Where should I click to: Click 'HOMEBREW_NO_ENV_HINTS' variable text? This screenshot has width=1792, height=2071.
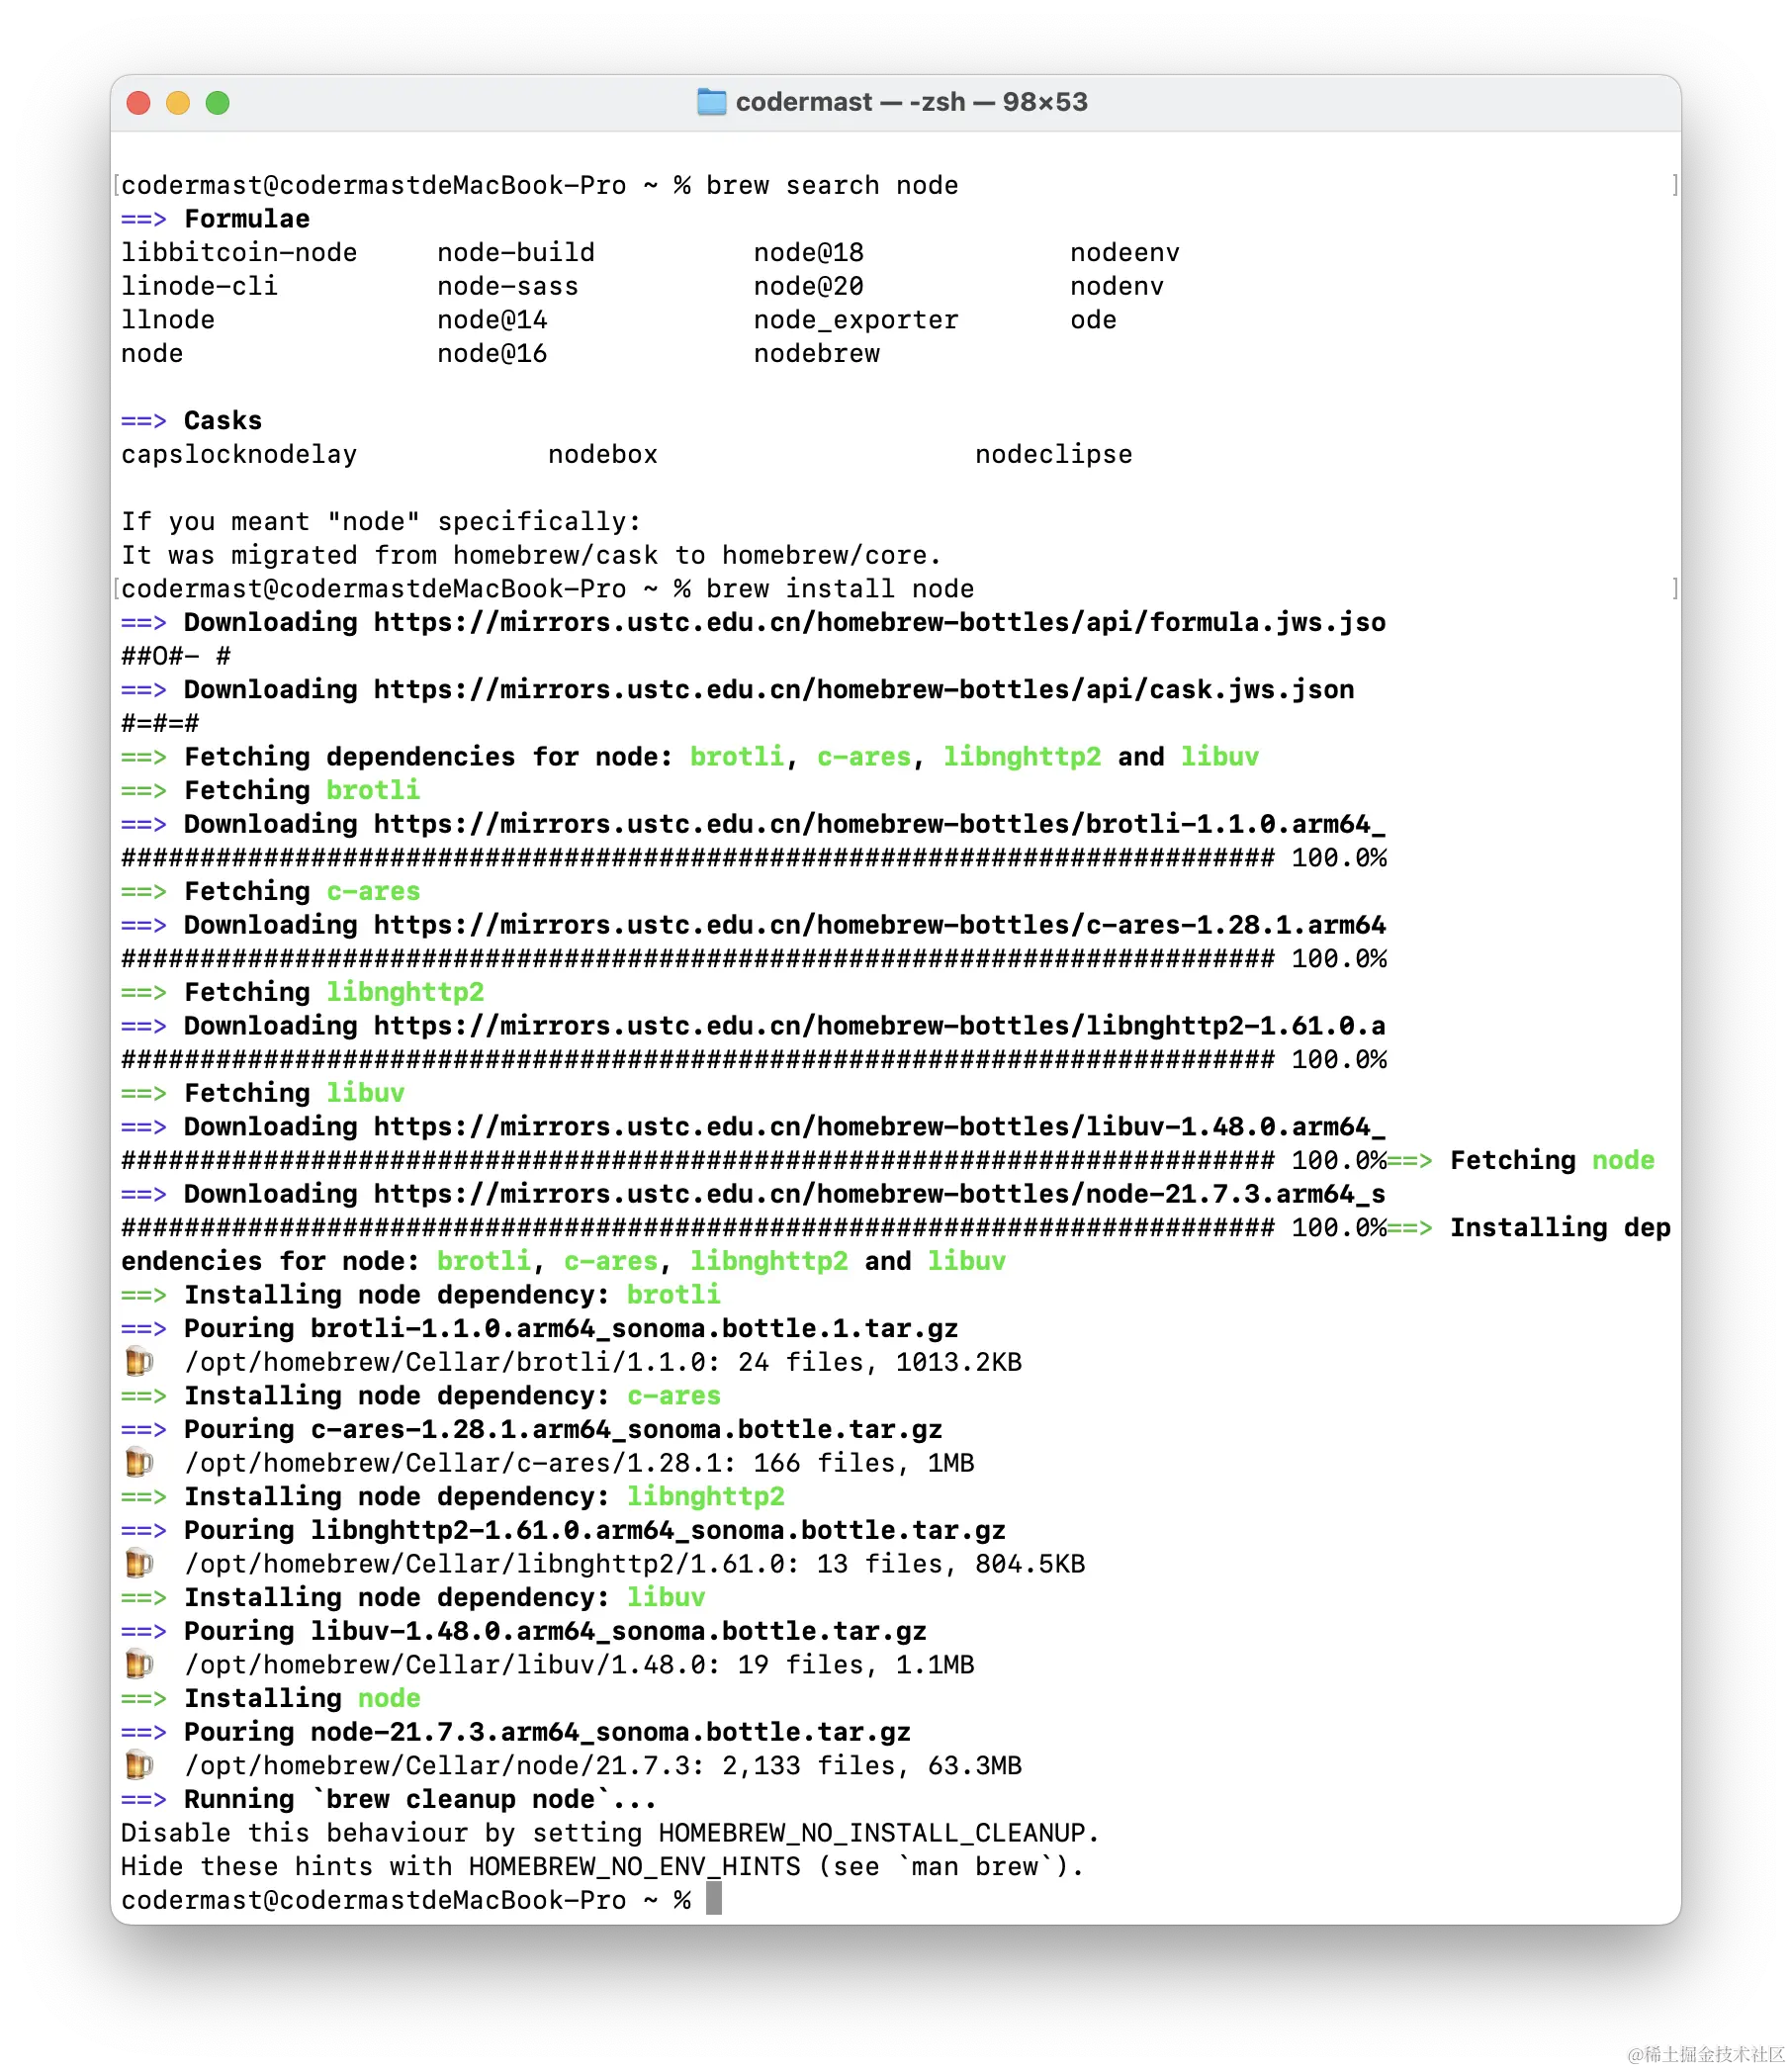pyautogui.click(x=635, y=1867)
